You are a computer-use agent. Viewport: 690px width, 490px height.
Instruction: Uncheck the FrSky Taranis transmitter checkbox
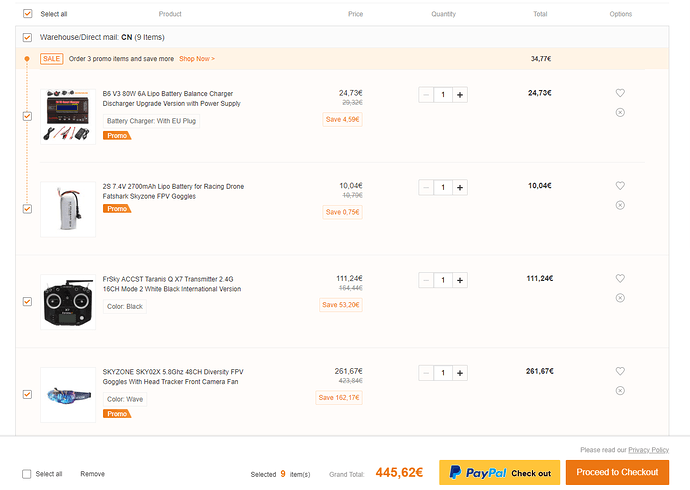[27, 301]
